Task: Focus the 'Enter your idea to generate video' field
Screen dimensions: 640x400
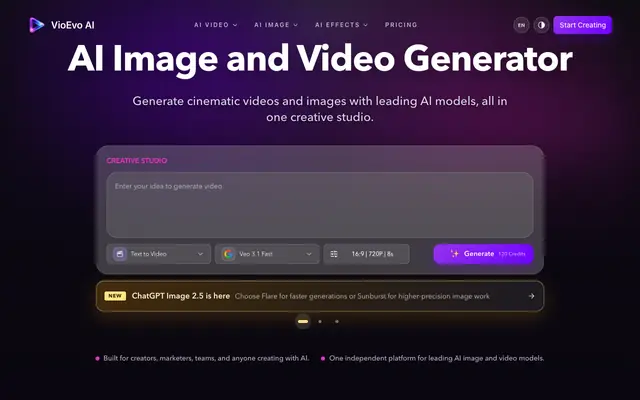Action: (x=320, y=205)
